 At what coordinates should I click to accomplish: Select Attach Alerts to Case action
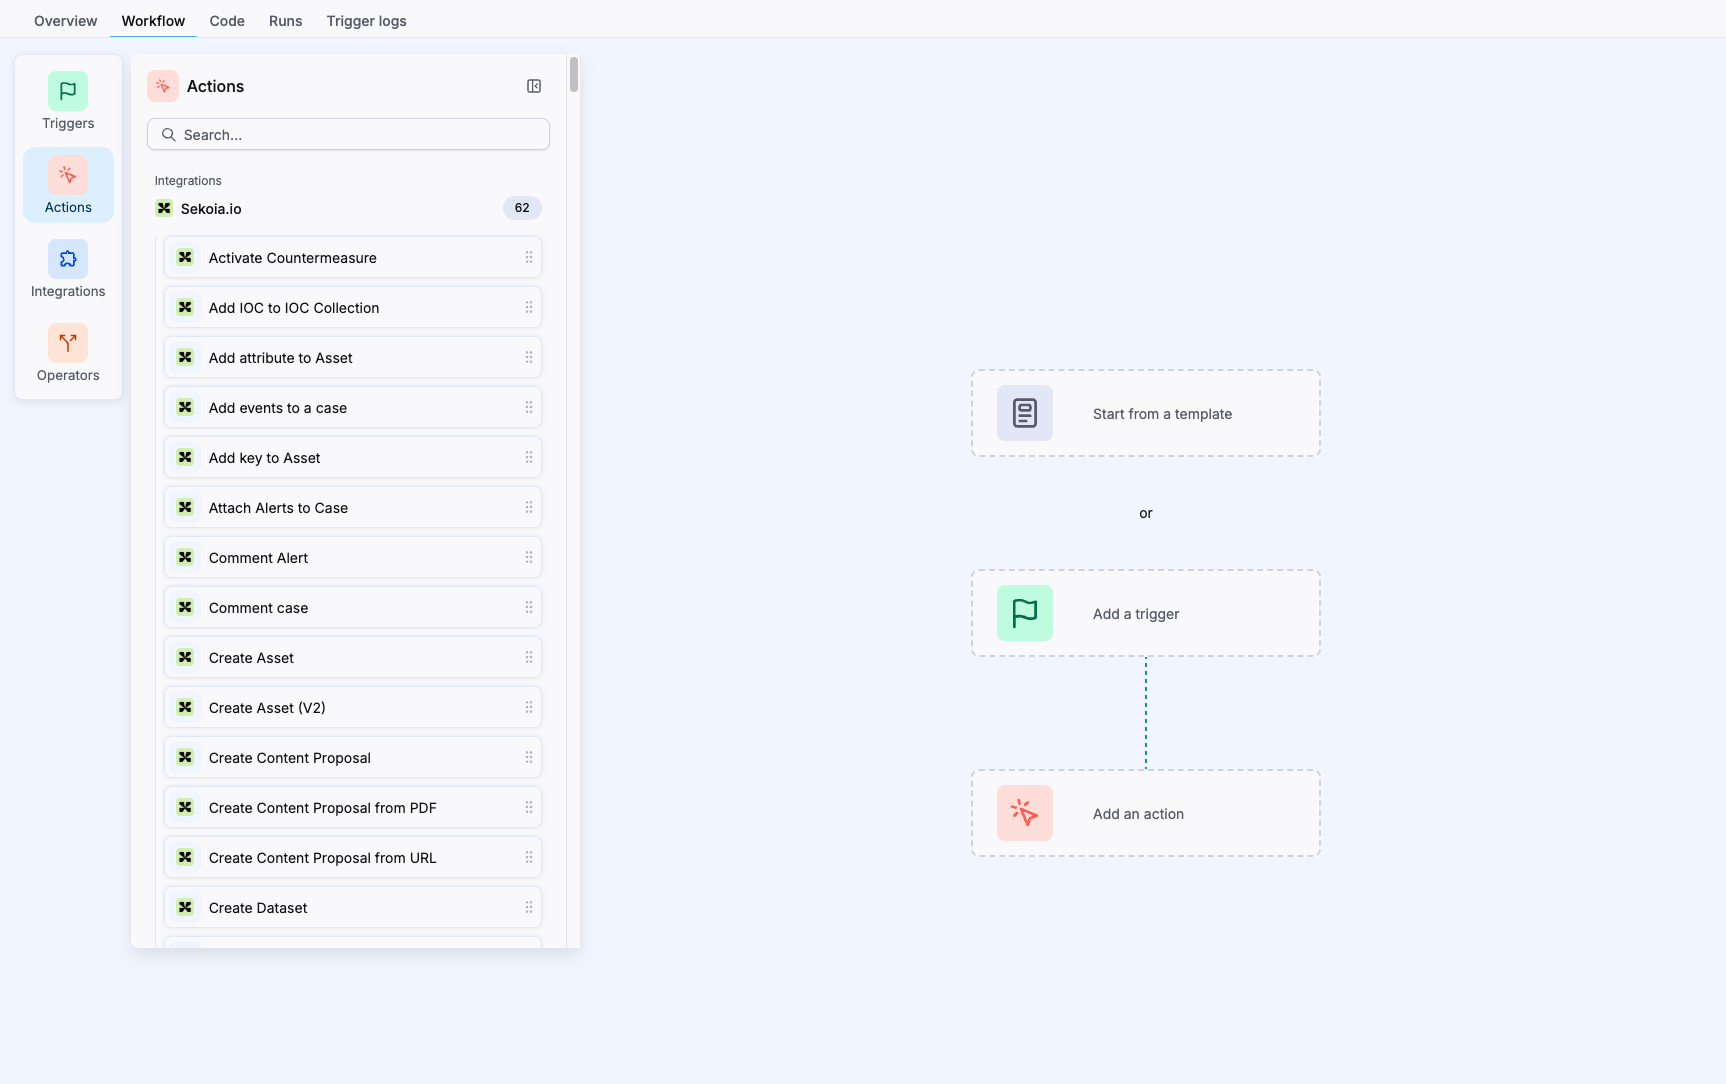353,508
